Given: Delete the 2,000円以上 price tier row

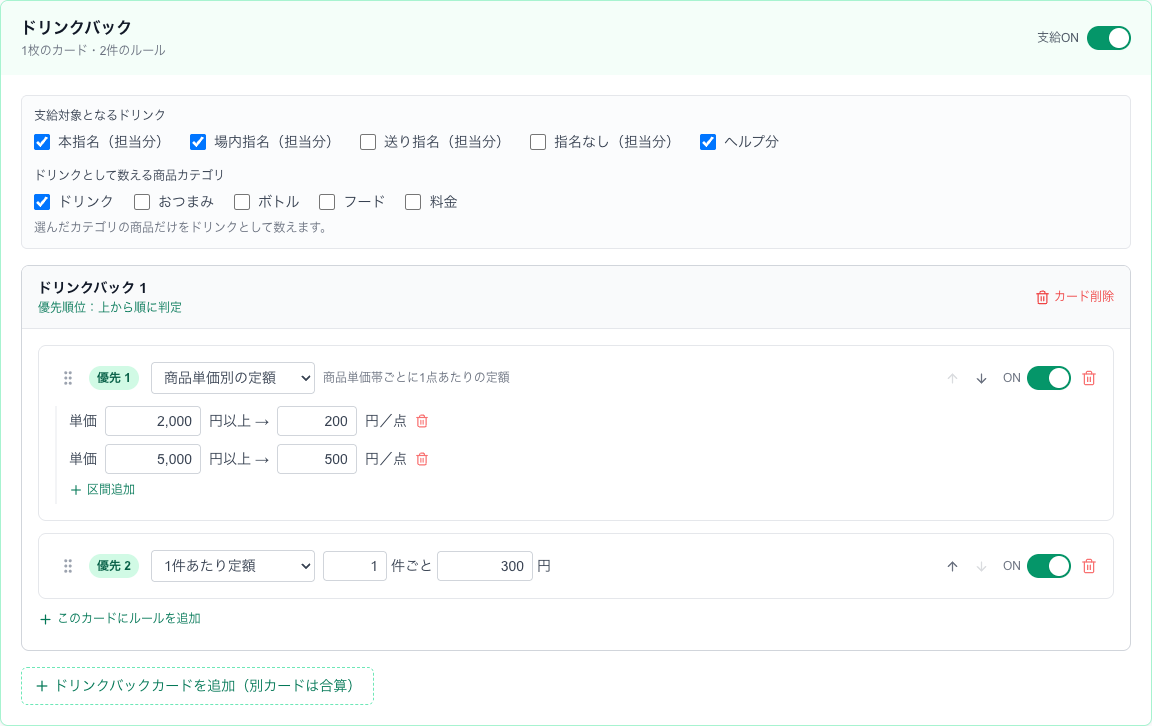Looking at the screenshot, I should coord(422,421).
